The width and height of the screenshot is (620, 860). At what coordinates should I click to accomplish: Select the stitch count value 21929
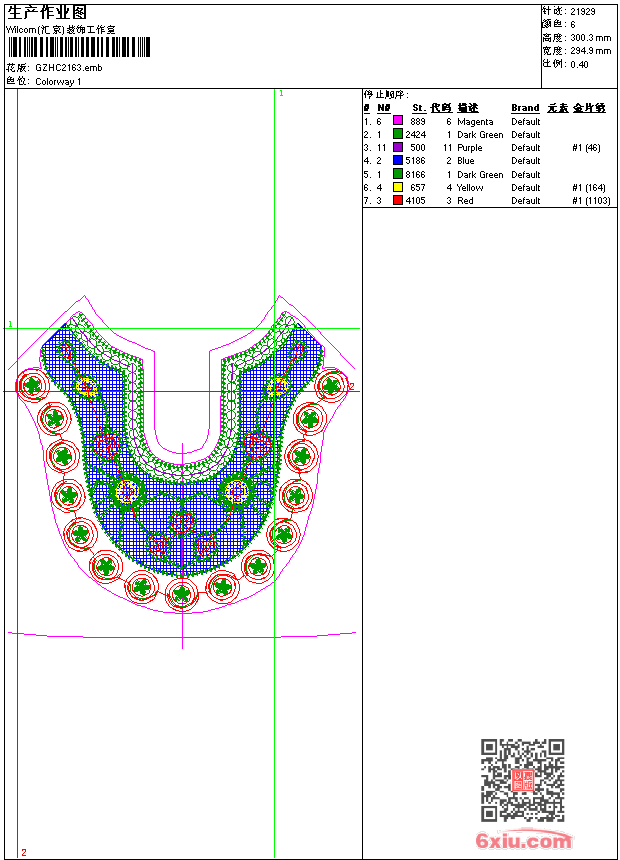583,12
